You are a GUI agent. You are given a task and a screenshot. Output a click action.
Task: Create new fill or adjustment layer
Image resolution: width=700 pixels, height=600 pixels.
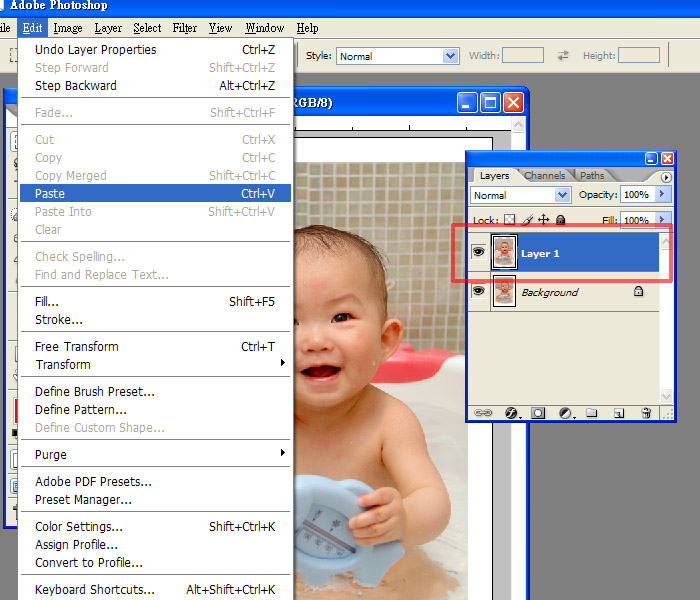(565, 412)
